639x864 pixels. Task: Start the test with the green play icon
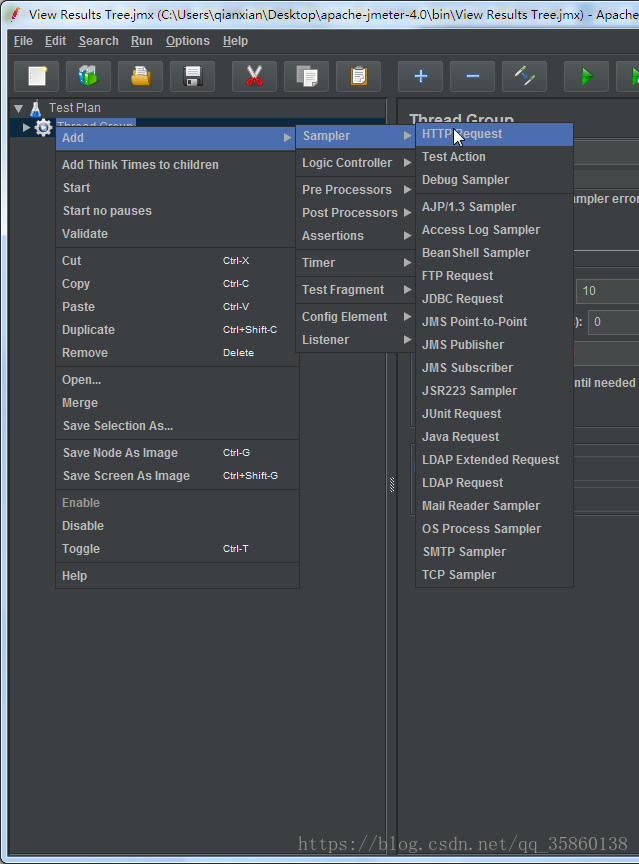click(587, 76)
